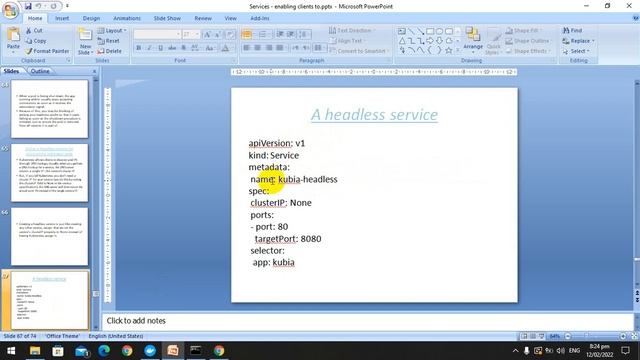Viewport: 640px width, 360px height.
Task: Click to add notes field
Action: (x=367, y=321)
